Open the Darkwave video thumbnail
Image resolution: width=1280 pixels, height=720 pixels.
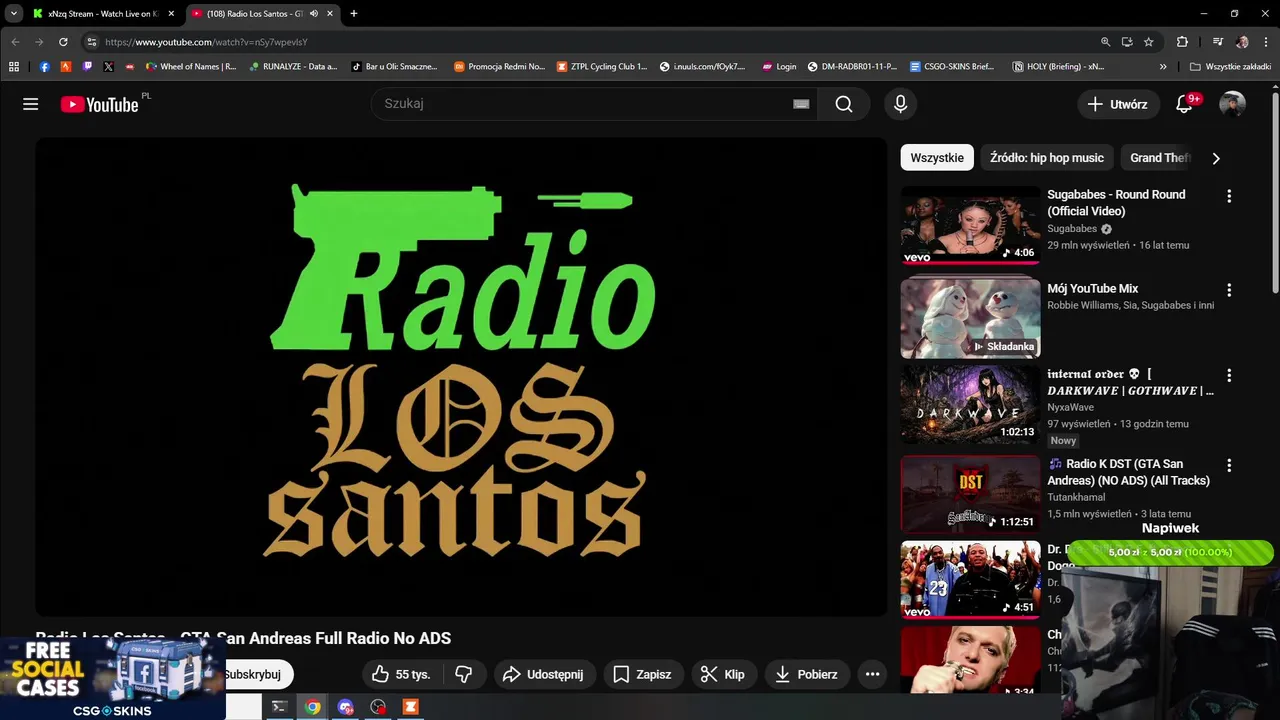[x=970, y=404]
